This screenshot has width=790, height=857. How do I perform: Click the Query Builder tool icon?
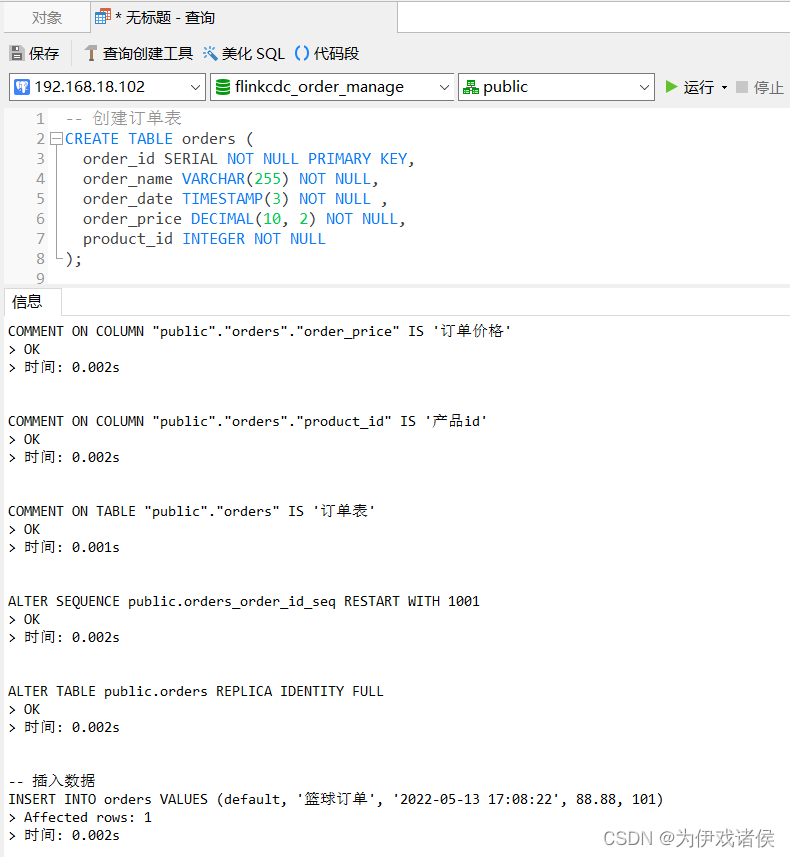click(91, 54)
